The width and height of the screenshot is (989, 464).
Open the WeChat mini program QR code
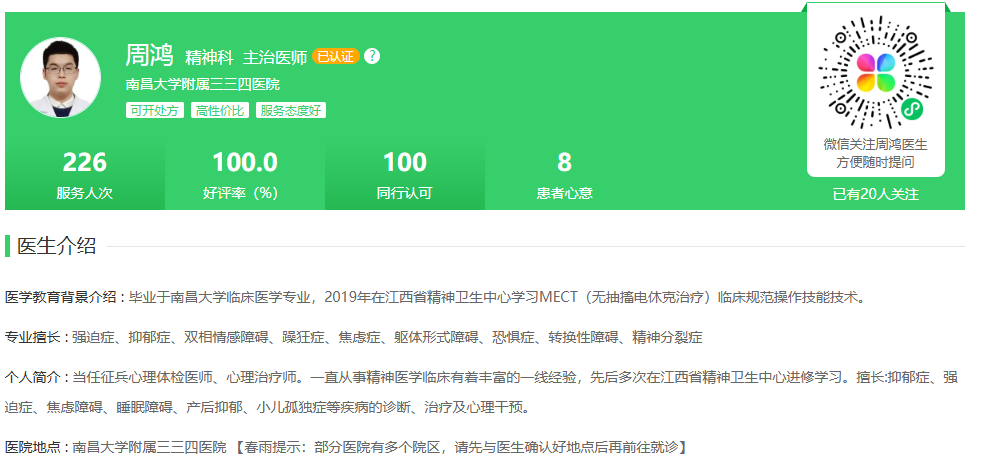click(x=875, y=72)
